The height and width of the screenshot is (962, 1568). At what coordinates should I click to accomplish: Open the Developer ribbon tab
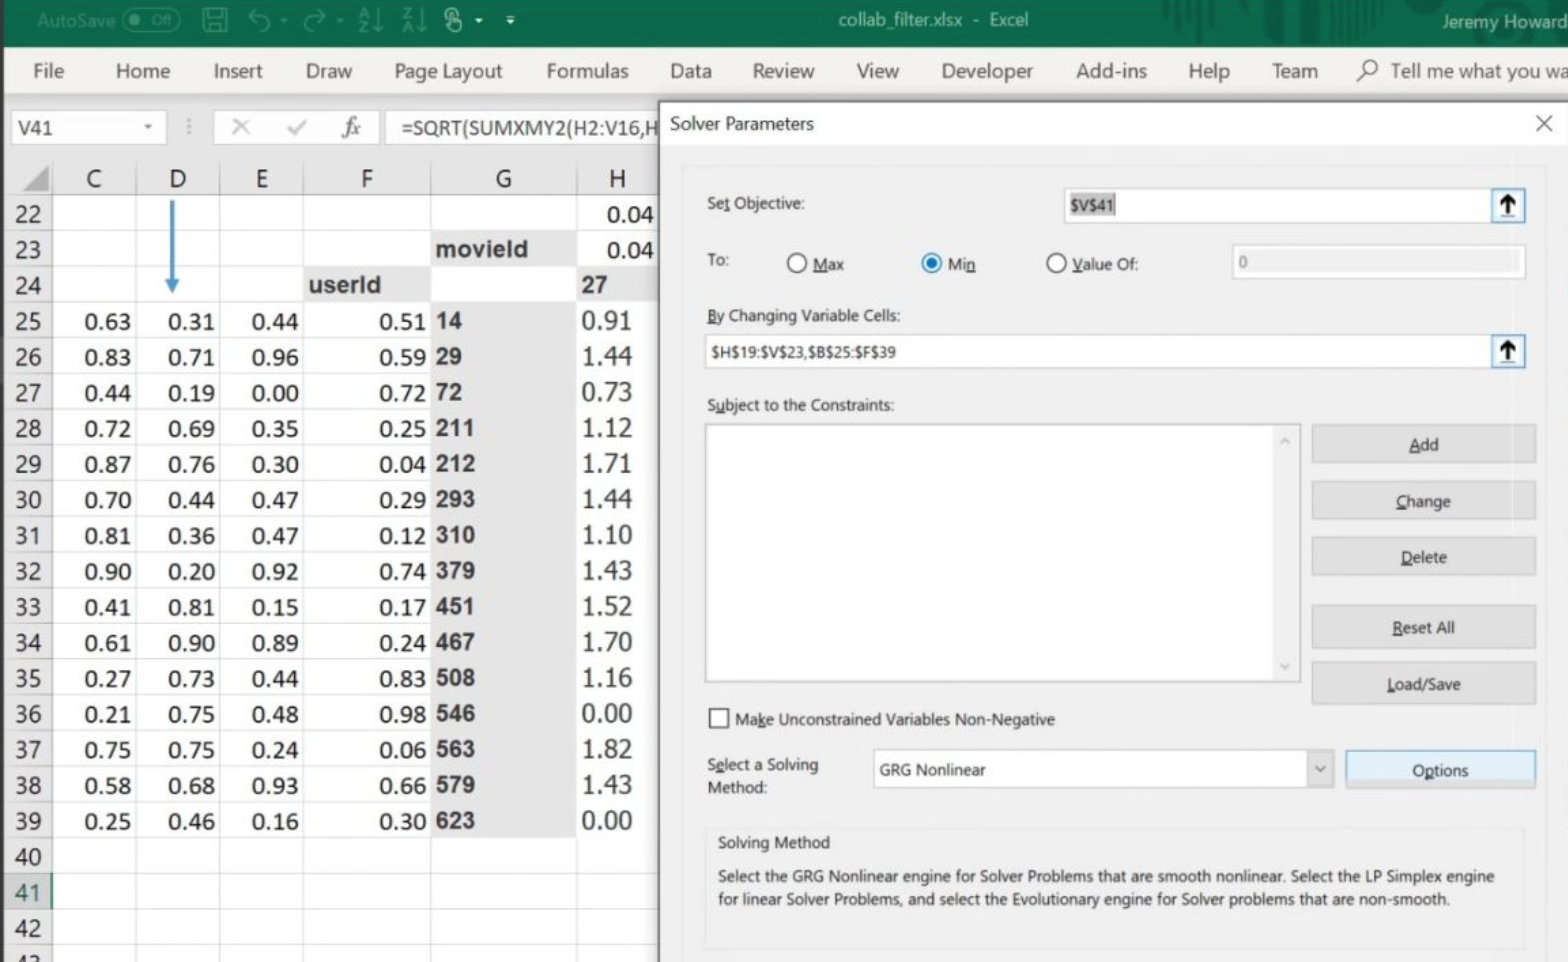point(987,71)
